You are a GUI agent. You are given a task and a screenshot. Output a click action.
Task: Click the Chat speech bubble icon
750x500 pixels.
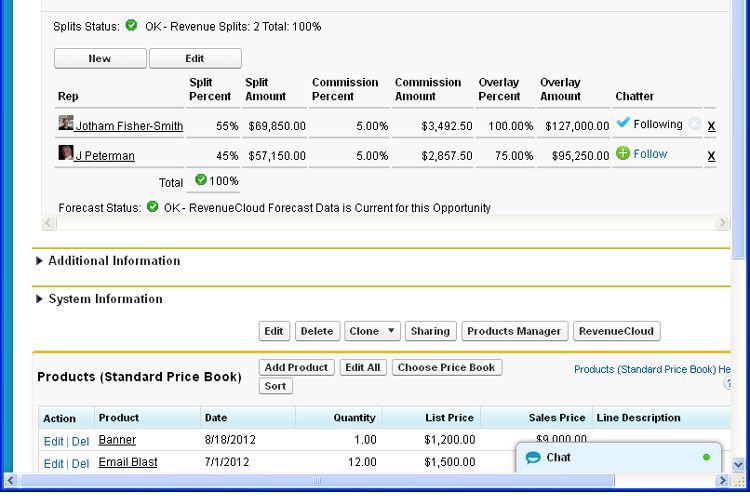coord(533,458)
